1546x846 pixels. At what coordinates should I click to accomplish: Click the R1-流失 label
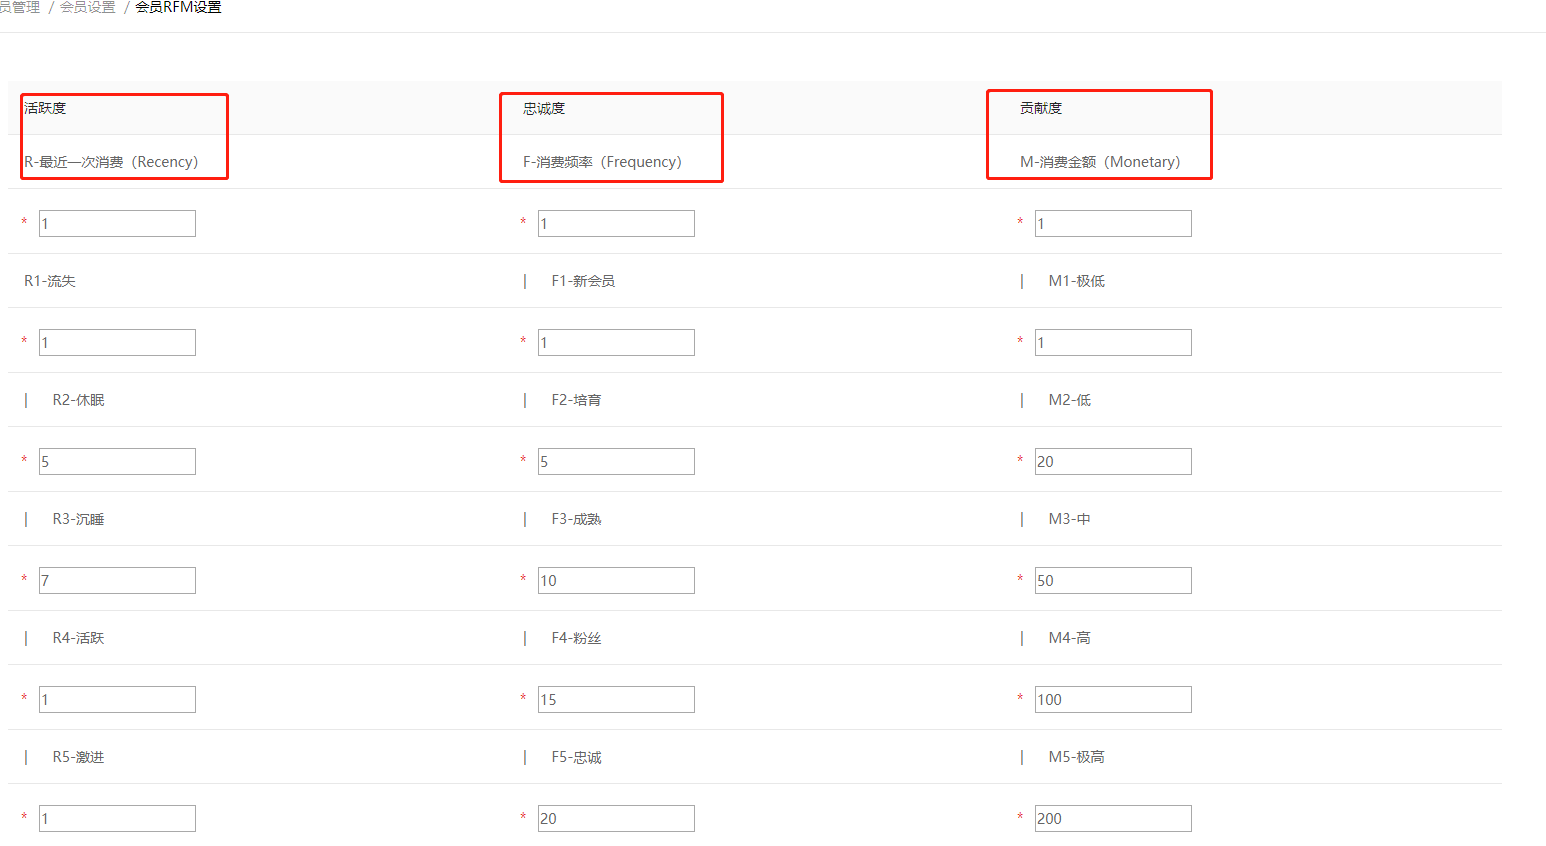pos(50,281)
